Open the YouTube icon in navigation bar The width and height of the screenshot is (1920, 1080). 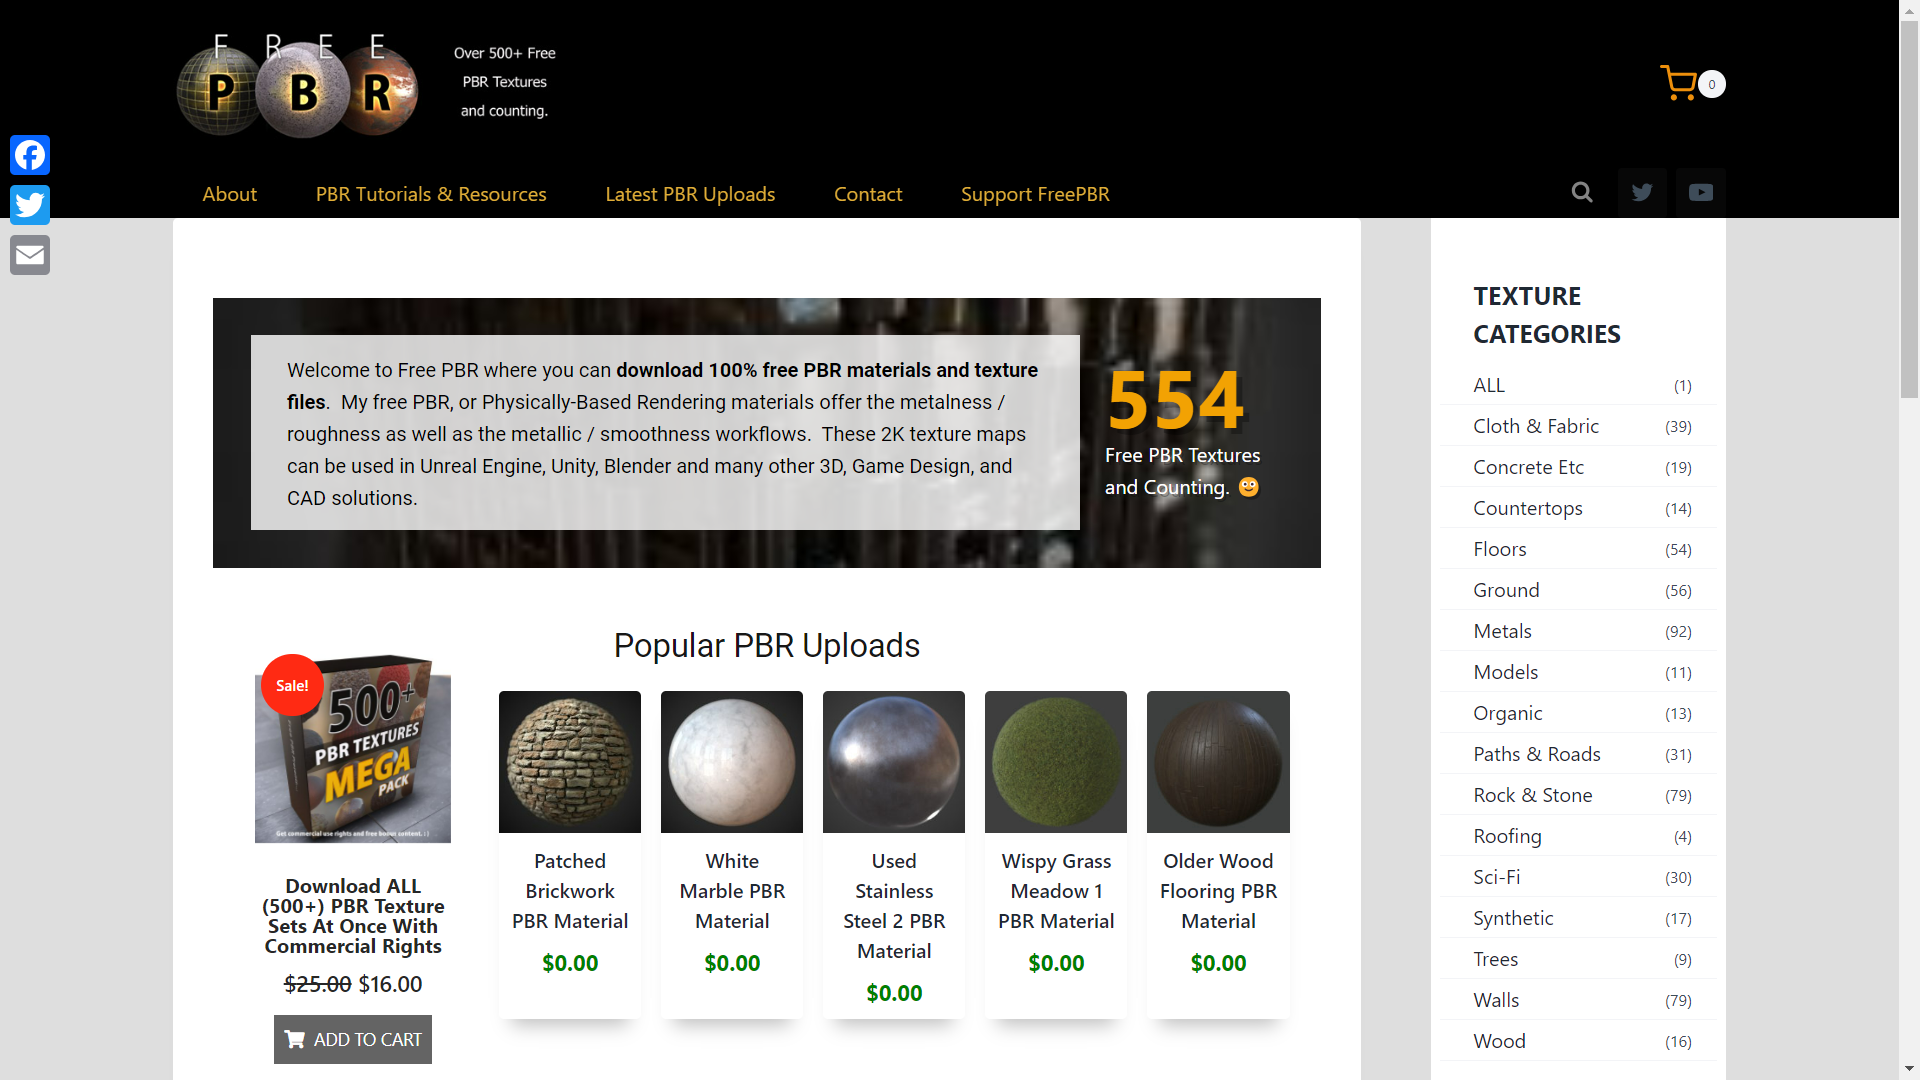(x=1701, y=192)
